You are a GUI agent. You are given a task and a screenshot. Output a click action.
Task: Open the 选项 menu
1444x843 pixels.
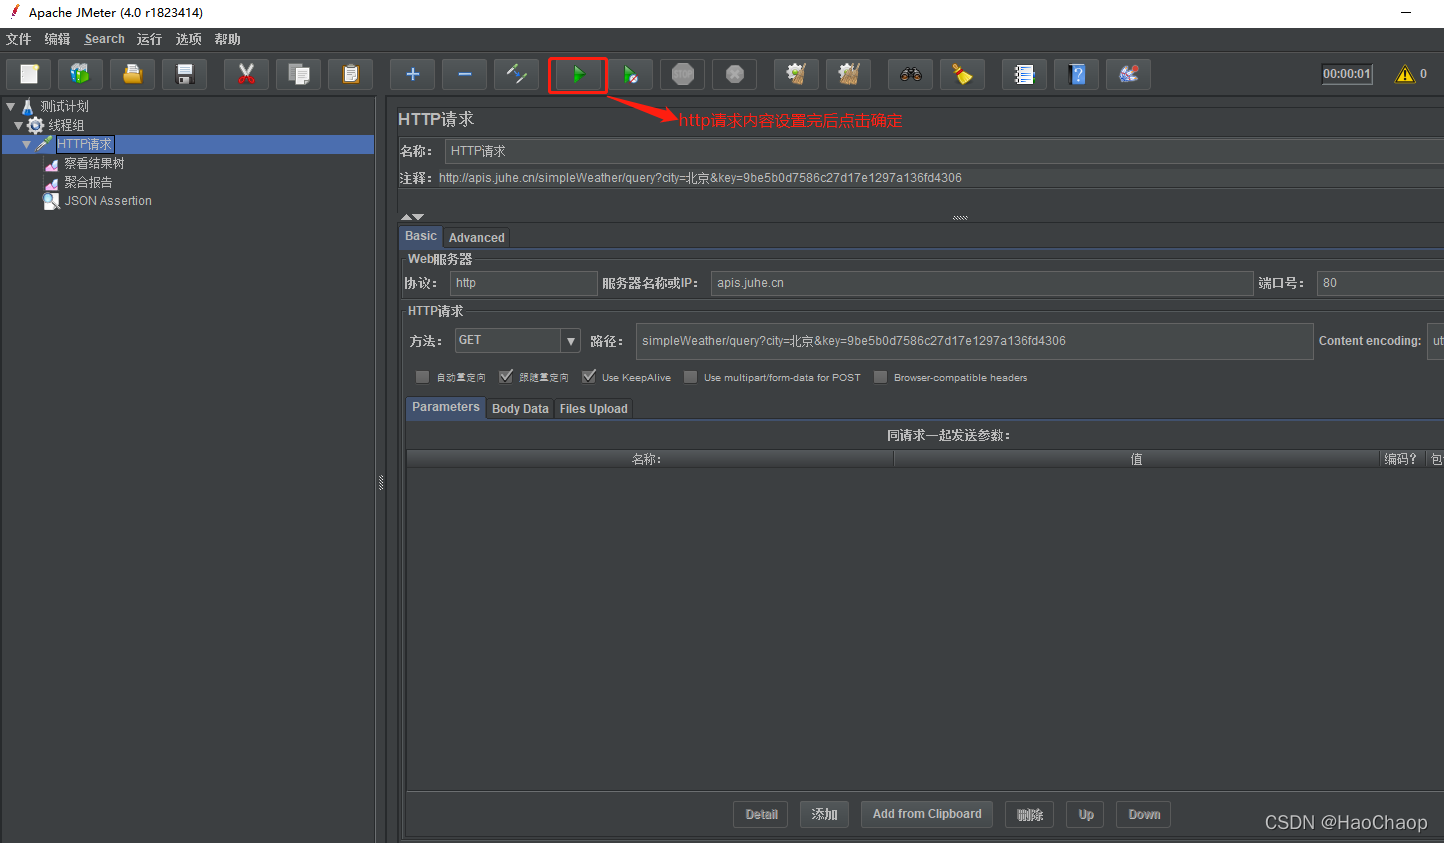[x=188, y=39]
